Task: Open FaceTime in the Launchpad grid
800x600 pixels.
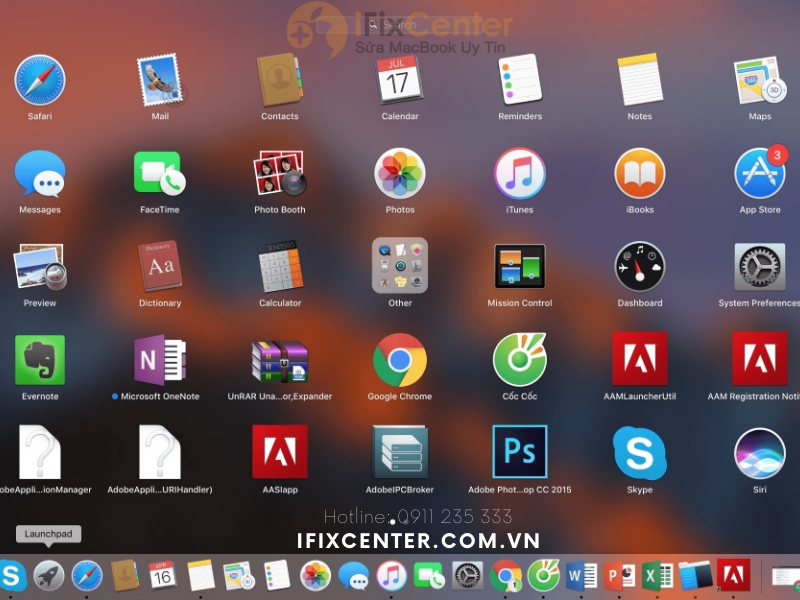Action: click(160, 173)
